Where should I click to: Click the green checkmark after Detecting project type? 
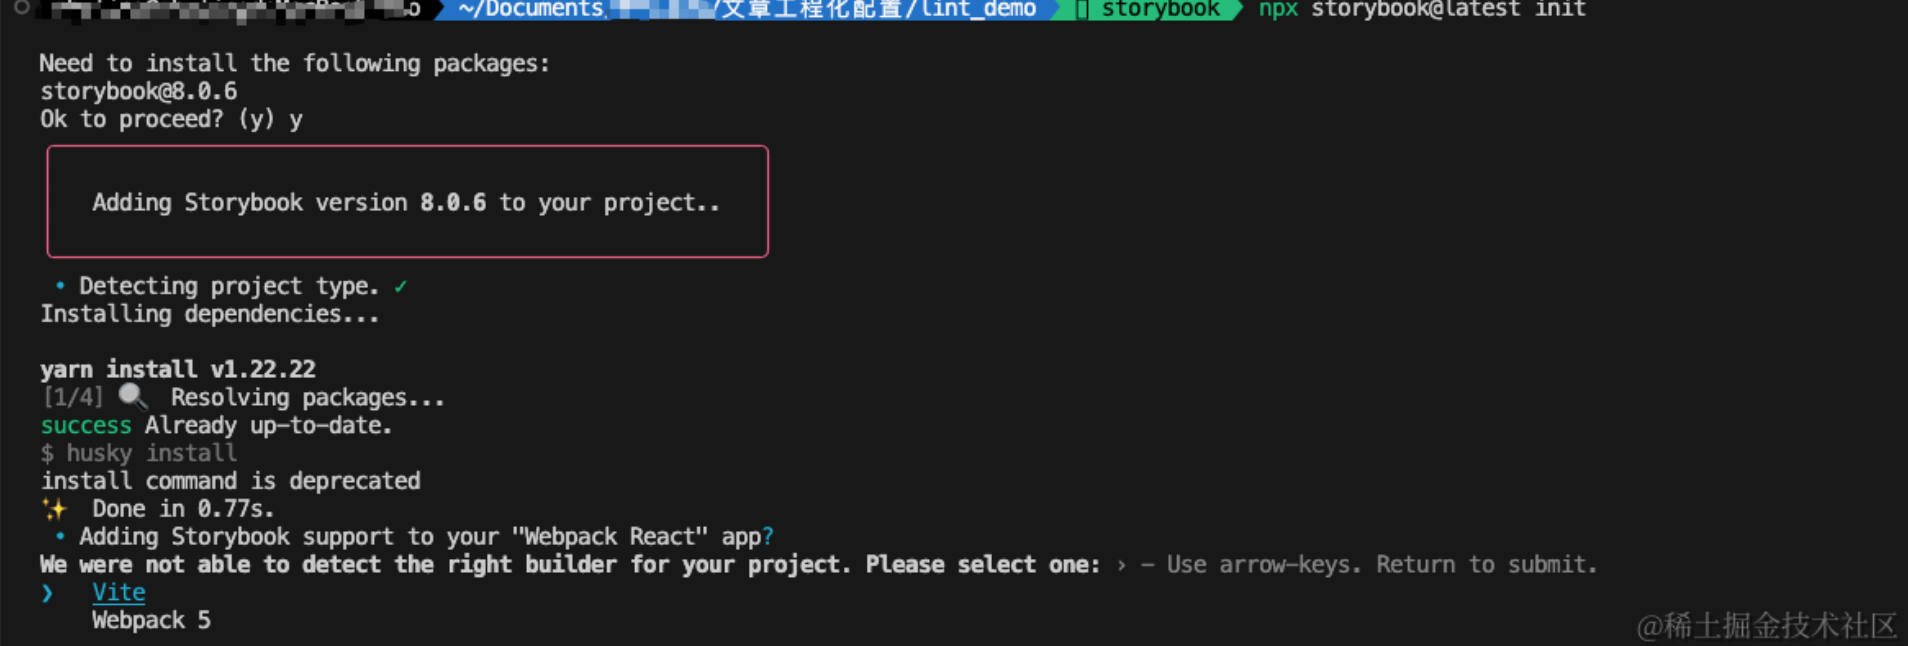point(400,286)
